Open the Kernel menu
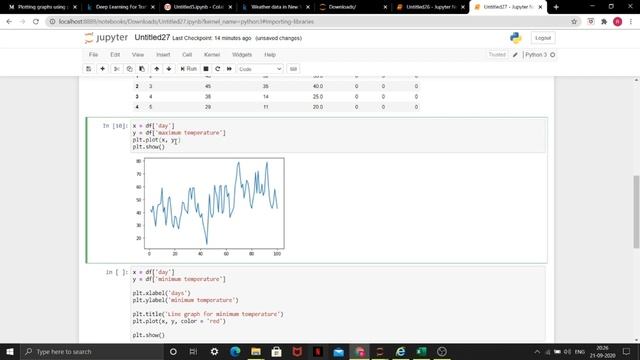This screenshot has height=360, width=640. tap(212, 54)
